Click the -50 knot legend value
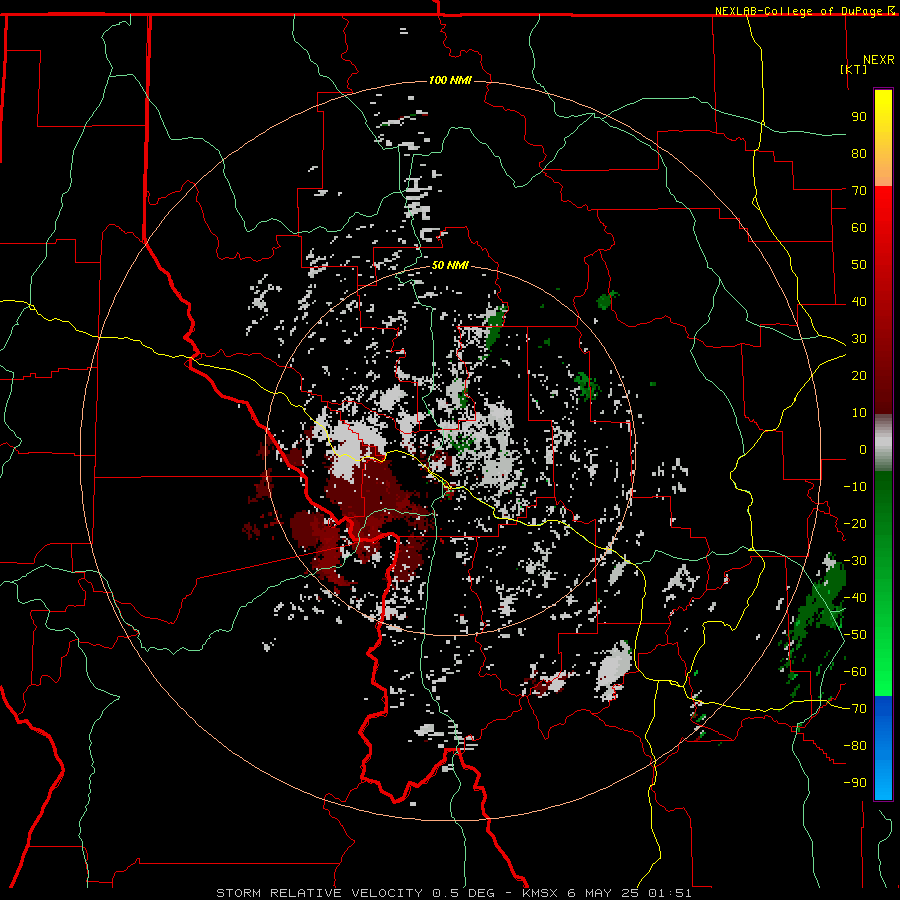Screen dimensions: 900x900 [x=855, y=635]
